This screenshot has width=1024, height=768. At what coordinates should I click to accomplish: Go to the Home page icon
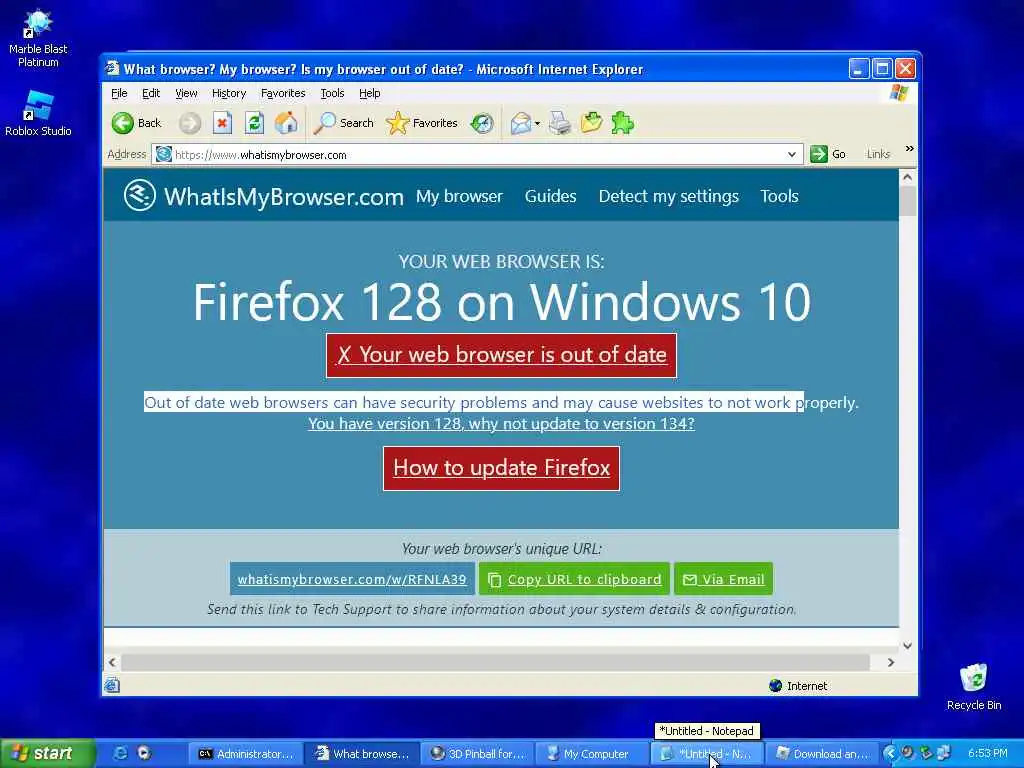click(286, 123)
